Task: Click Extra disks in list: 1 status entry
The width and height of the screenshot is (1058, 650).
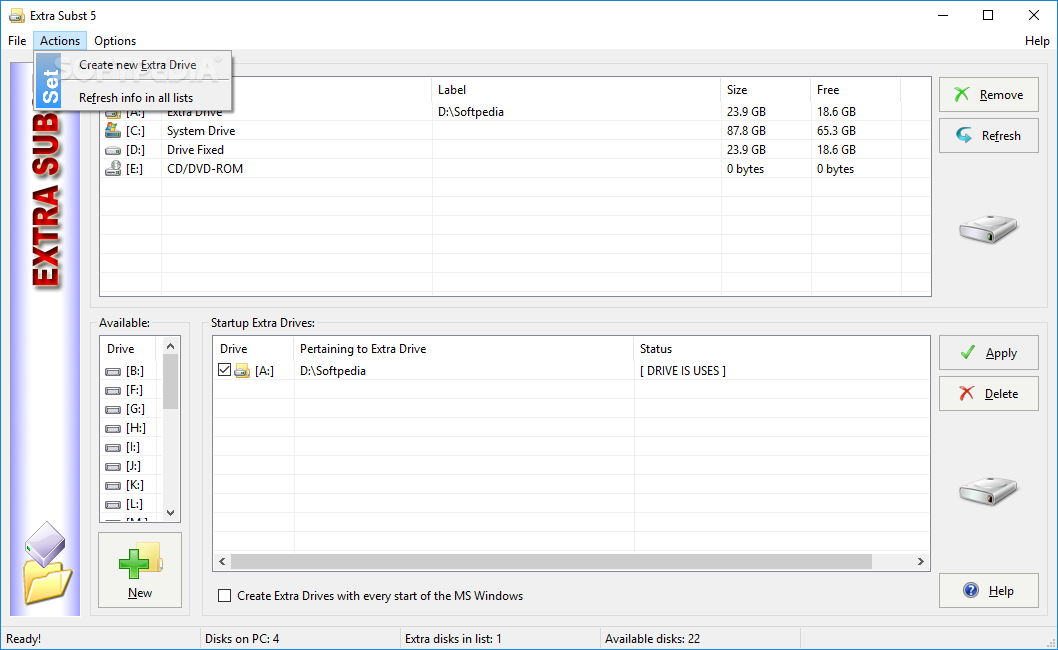Action: point(453,639)
